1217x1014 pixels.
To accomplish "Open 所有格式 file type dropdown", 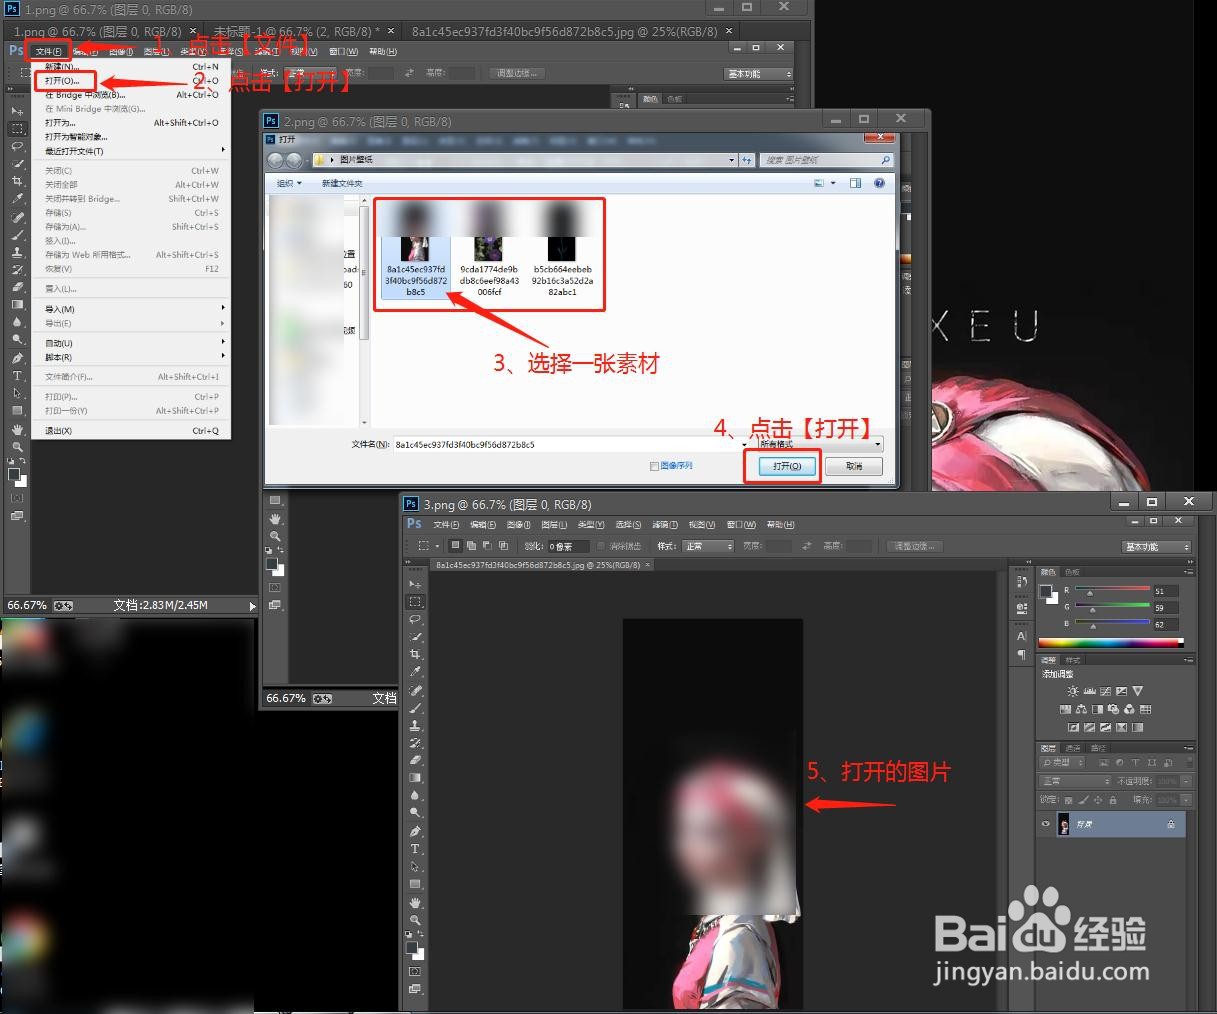I will click(820, 444).
